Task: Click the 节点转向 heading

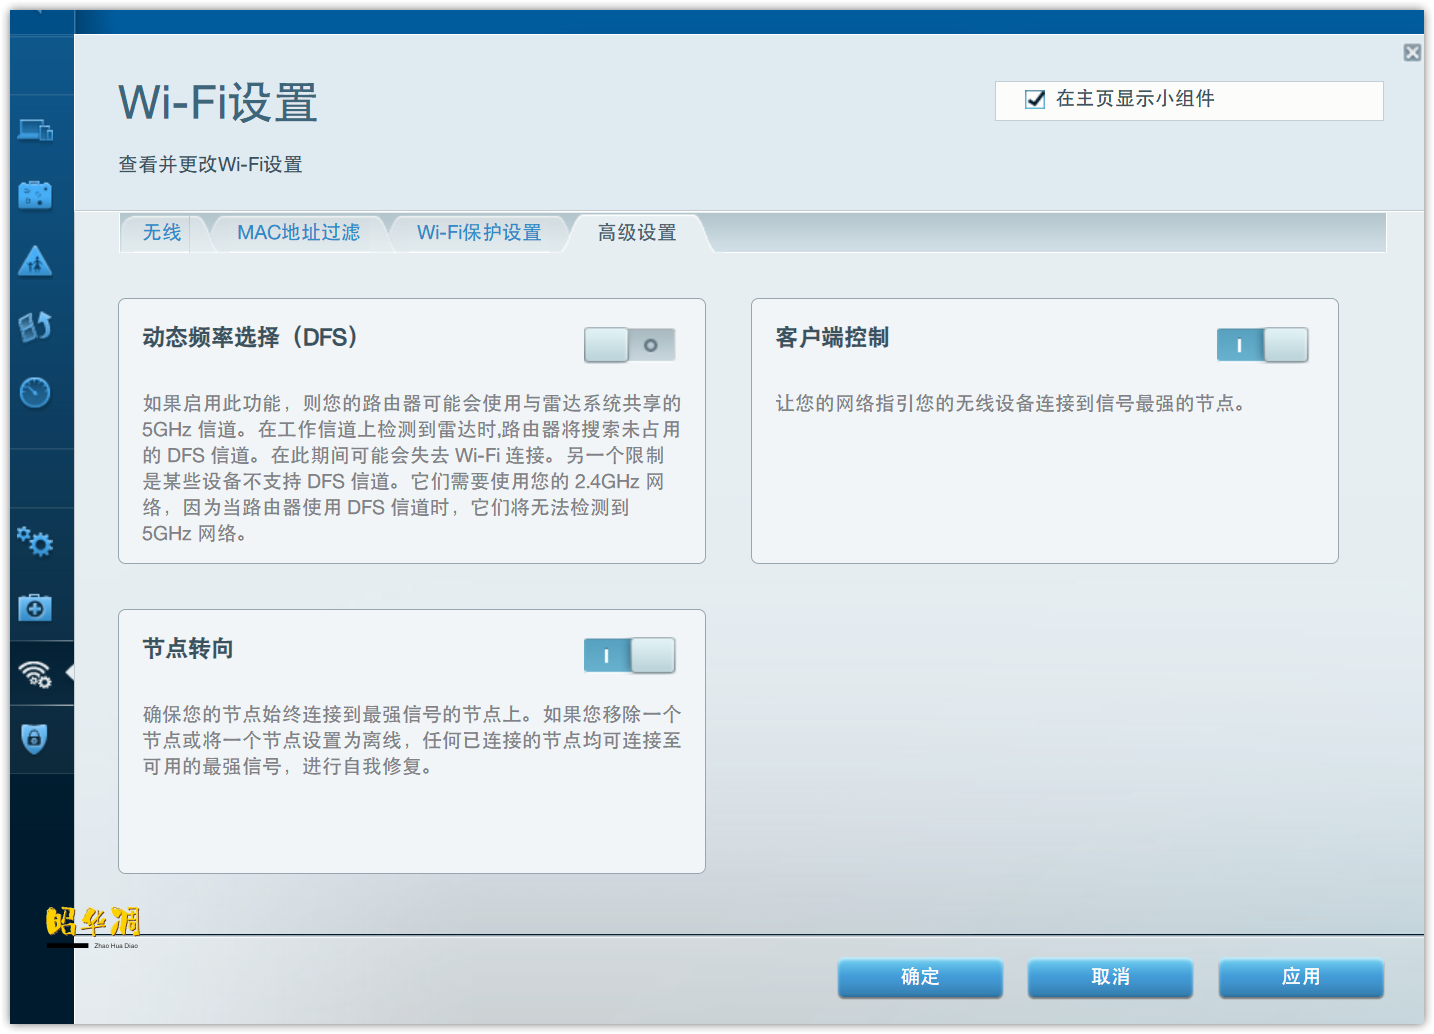Action: pyautogui.click(x=188, y=649)
